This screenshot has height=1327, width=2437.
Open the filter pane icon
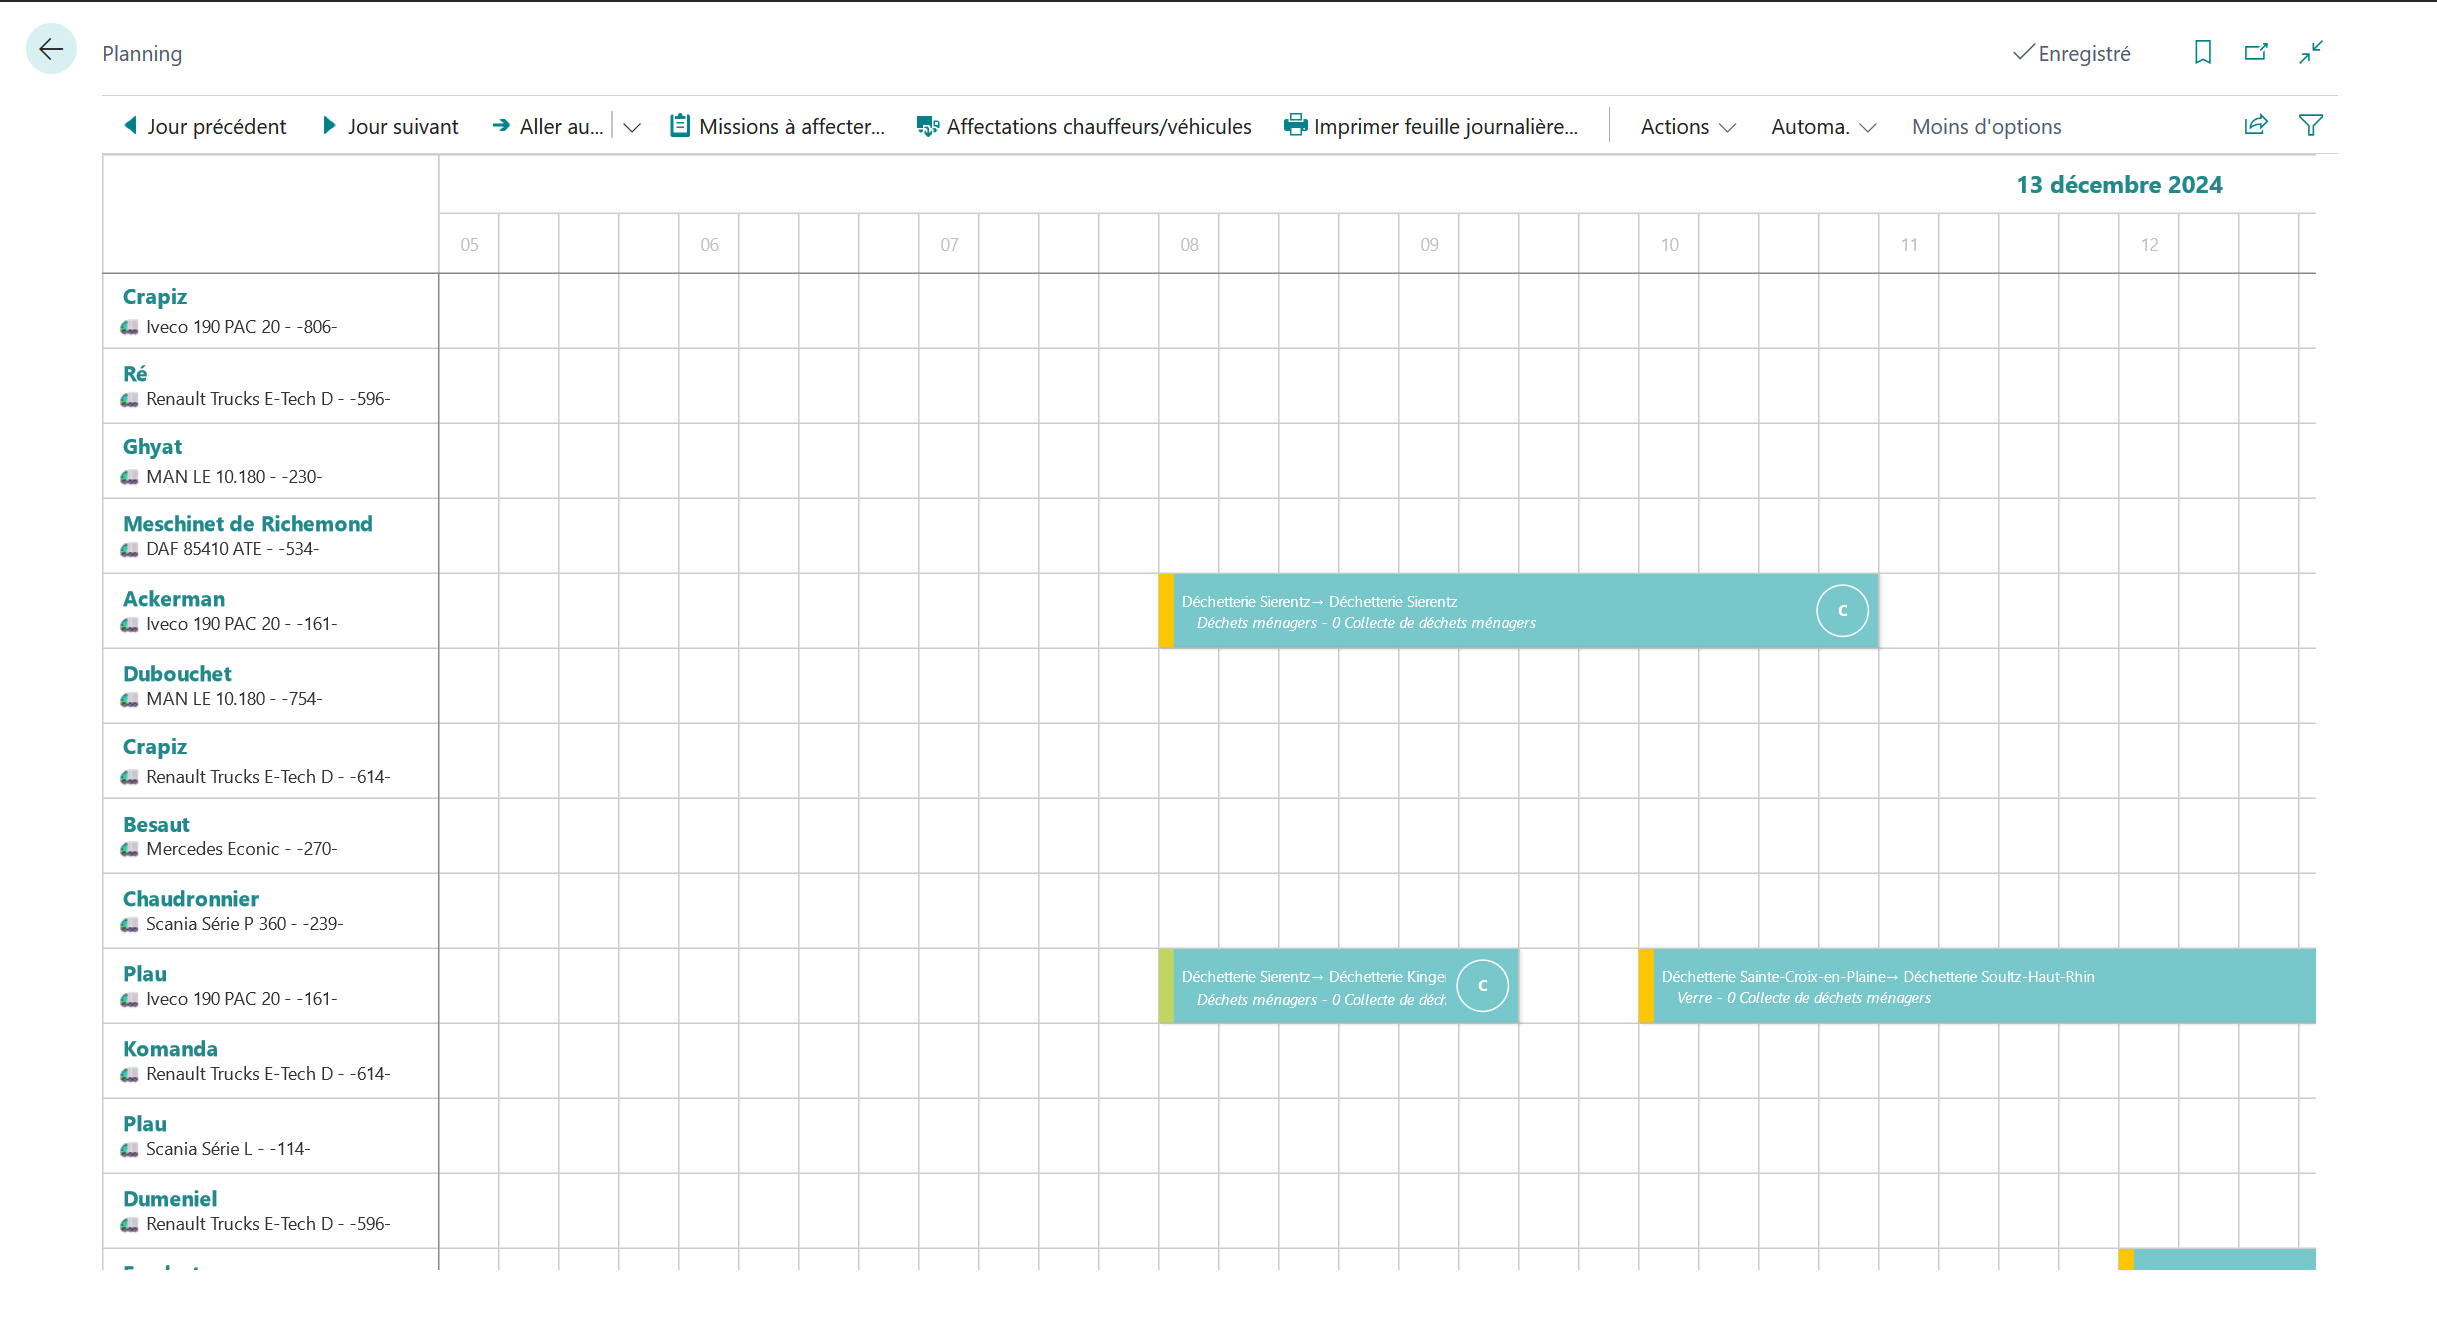pyautogui.click(x=2311, y=125)
